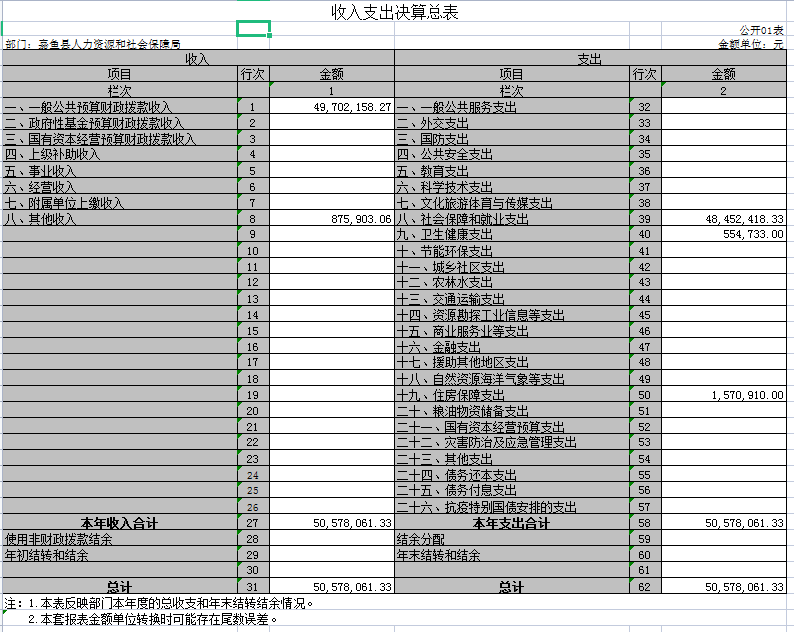Select the 使用非财政拨款结余 cell
This screenshot has width=794, height=632.
120,539
